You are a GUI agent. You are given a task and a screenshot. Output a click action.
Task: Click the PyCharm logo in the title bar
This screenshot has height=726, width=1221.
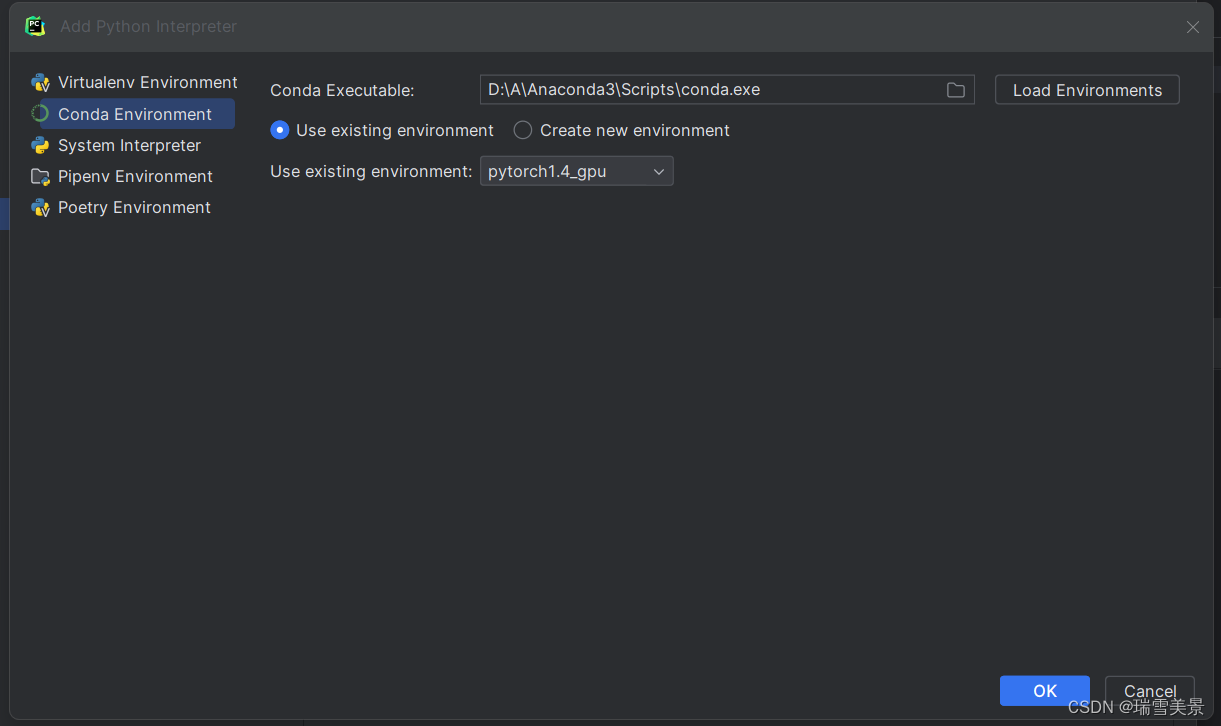tap(36, 27)
